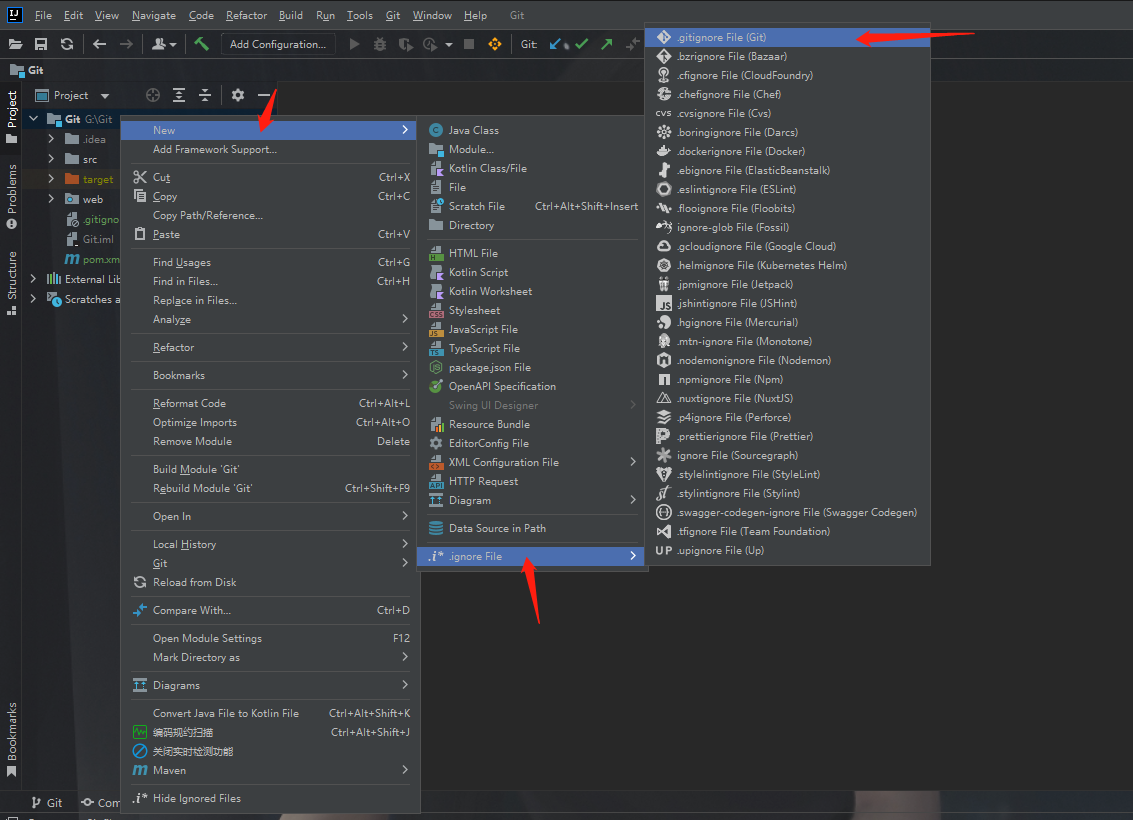Expand the Analyze context submenu
The width and height of the screenshot is (1133, 820).
pyautogui.click(x=270, y=319)
